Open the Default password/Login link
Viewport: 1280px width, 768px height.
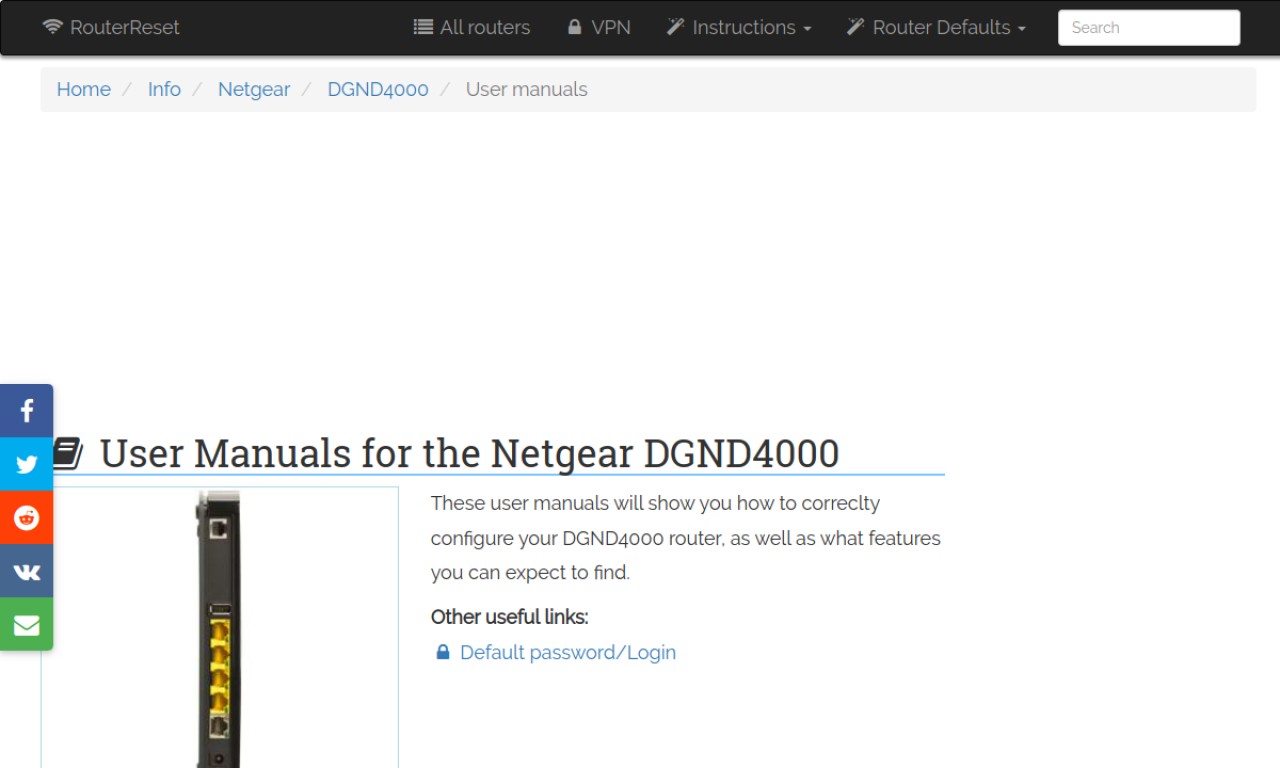[568, 652]
